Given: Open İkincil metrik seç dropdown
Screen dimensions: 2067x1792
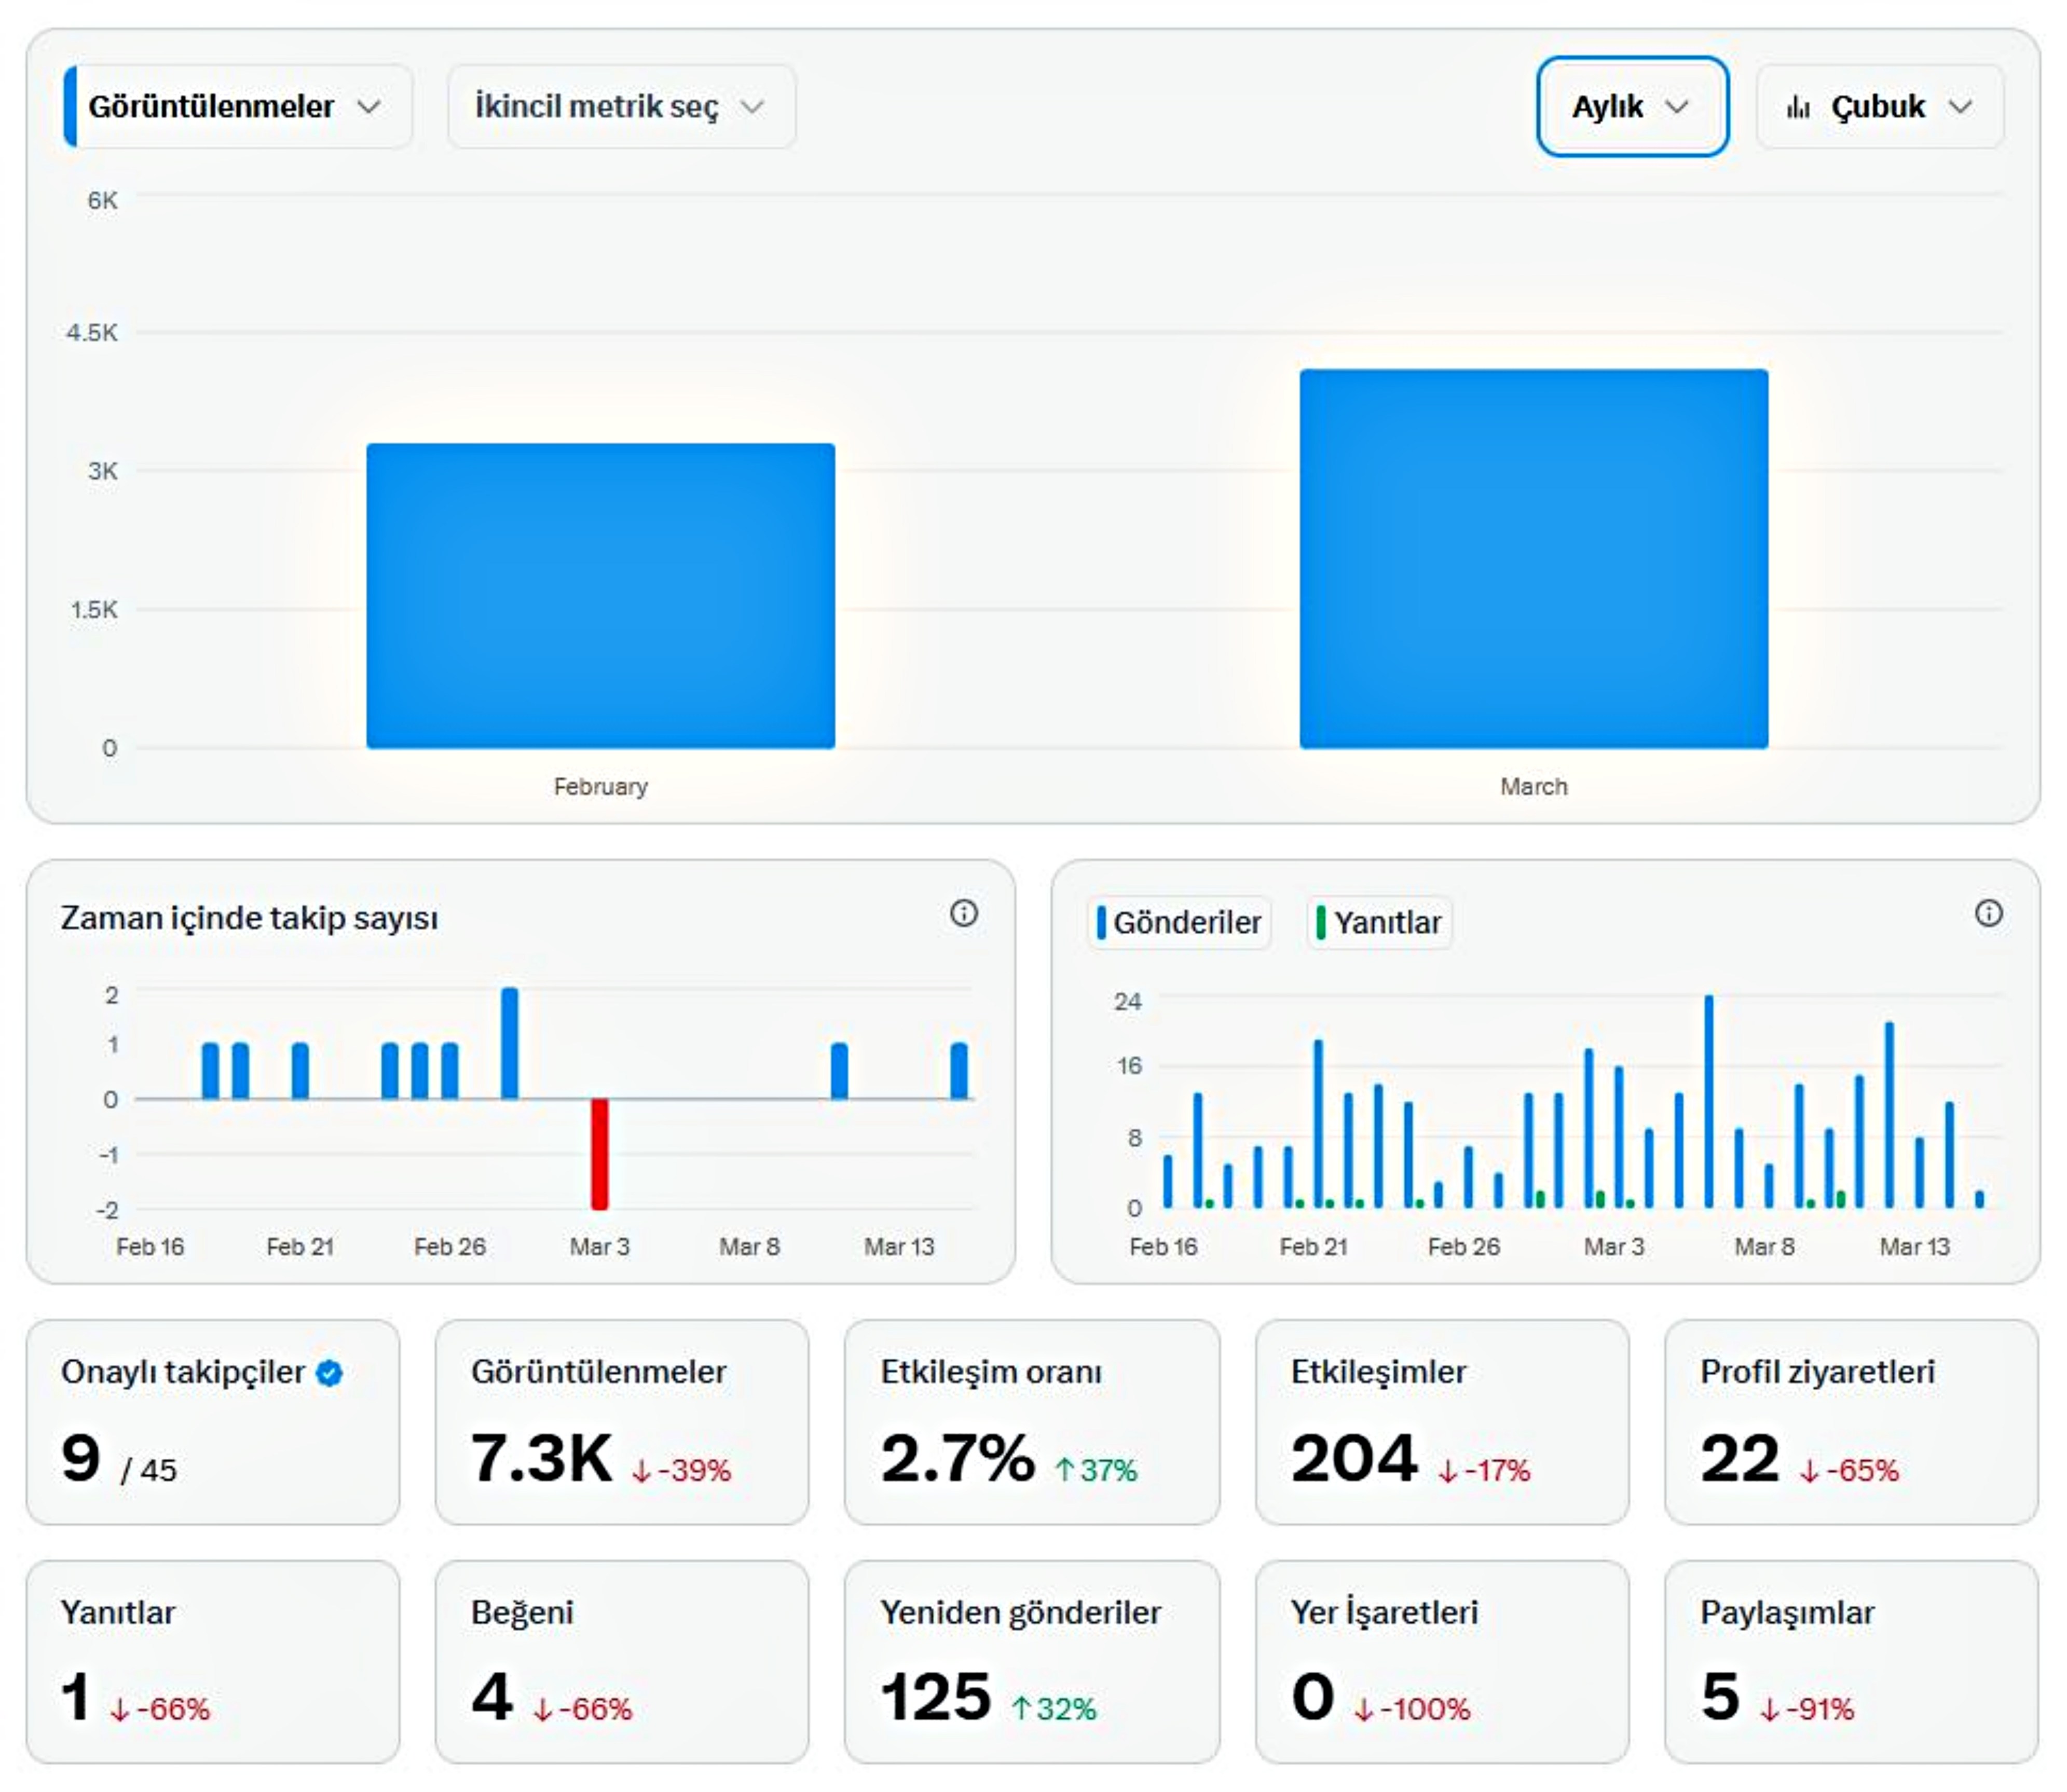Looking at the screenshot, I should [621, 107].
